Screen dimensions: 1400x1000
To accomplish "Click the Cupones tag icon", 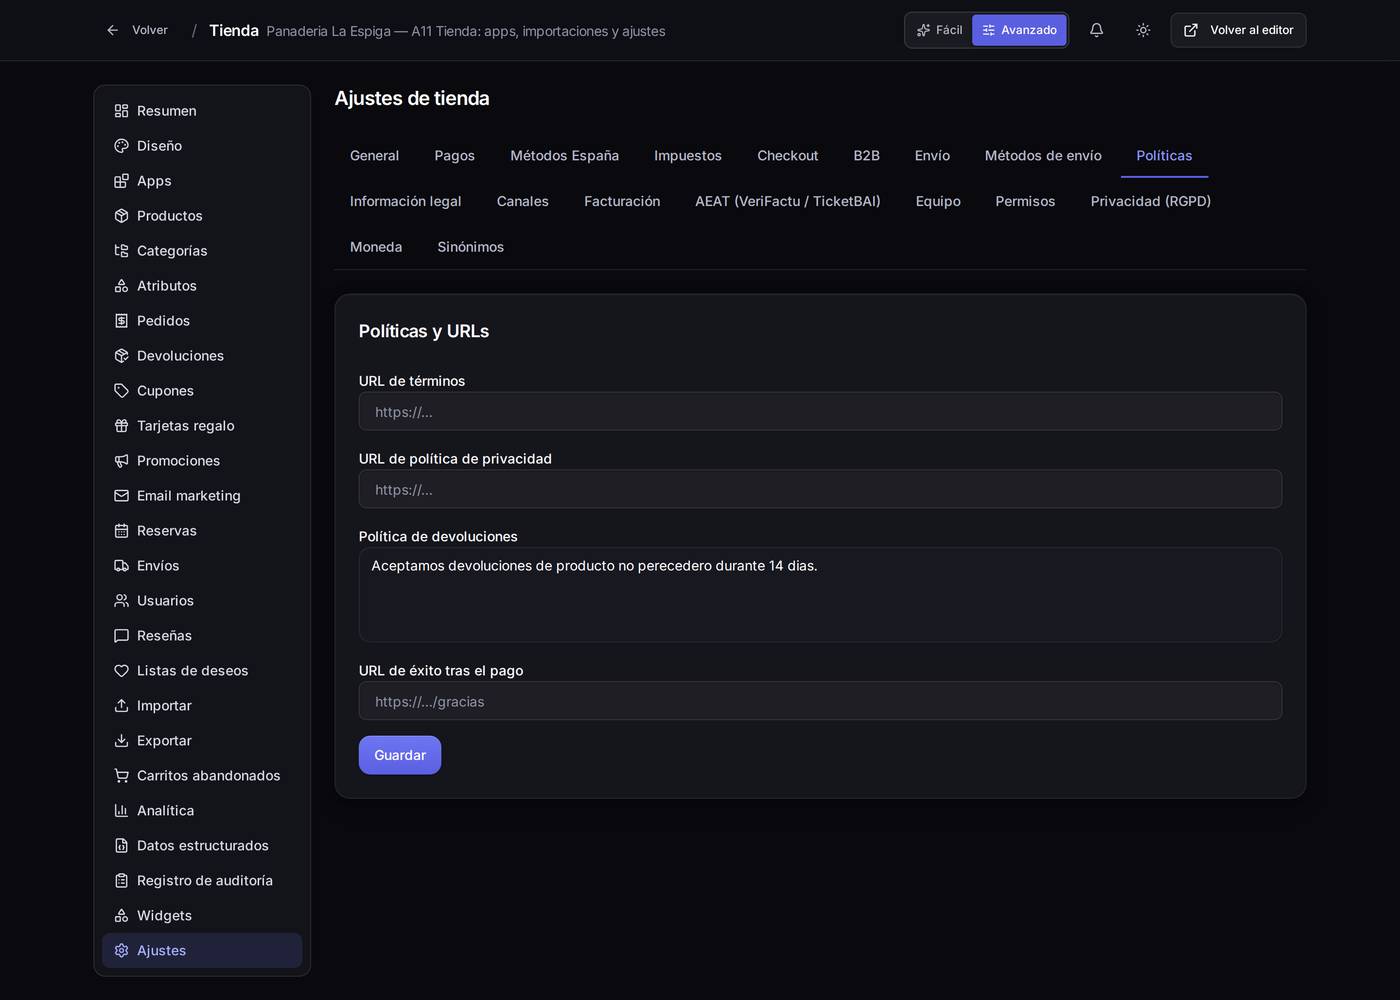I will (x=121, y=391).
